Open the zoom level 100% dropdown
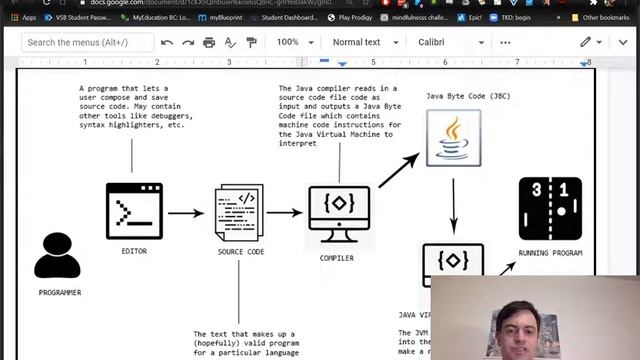Viewport: 640px width, 360px height. tap(295, 42)
